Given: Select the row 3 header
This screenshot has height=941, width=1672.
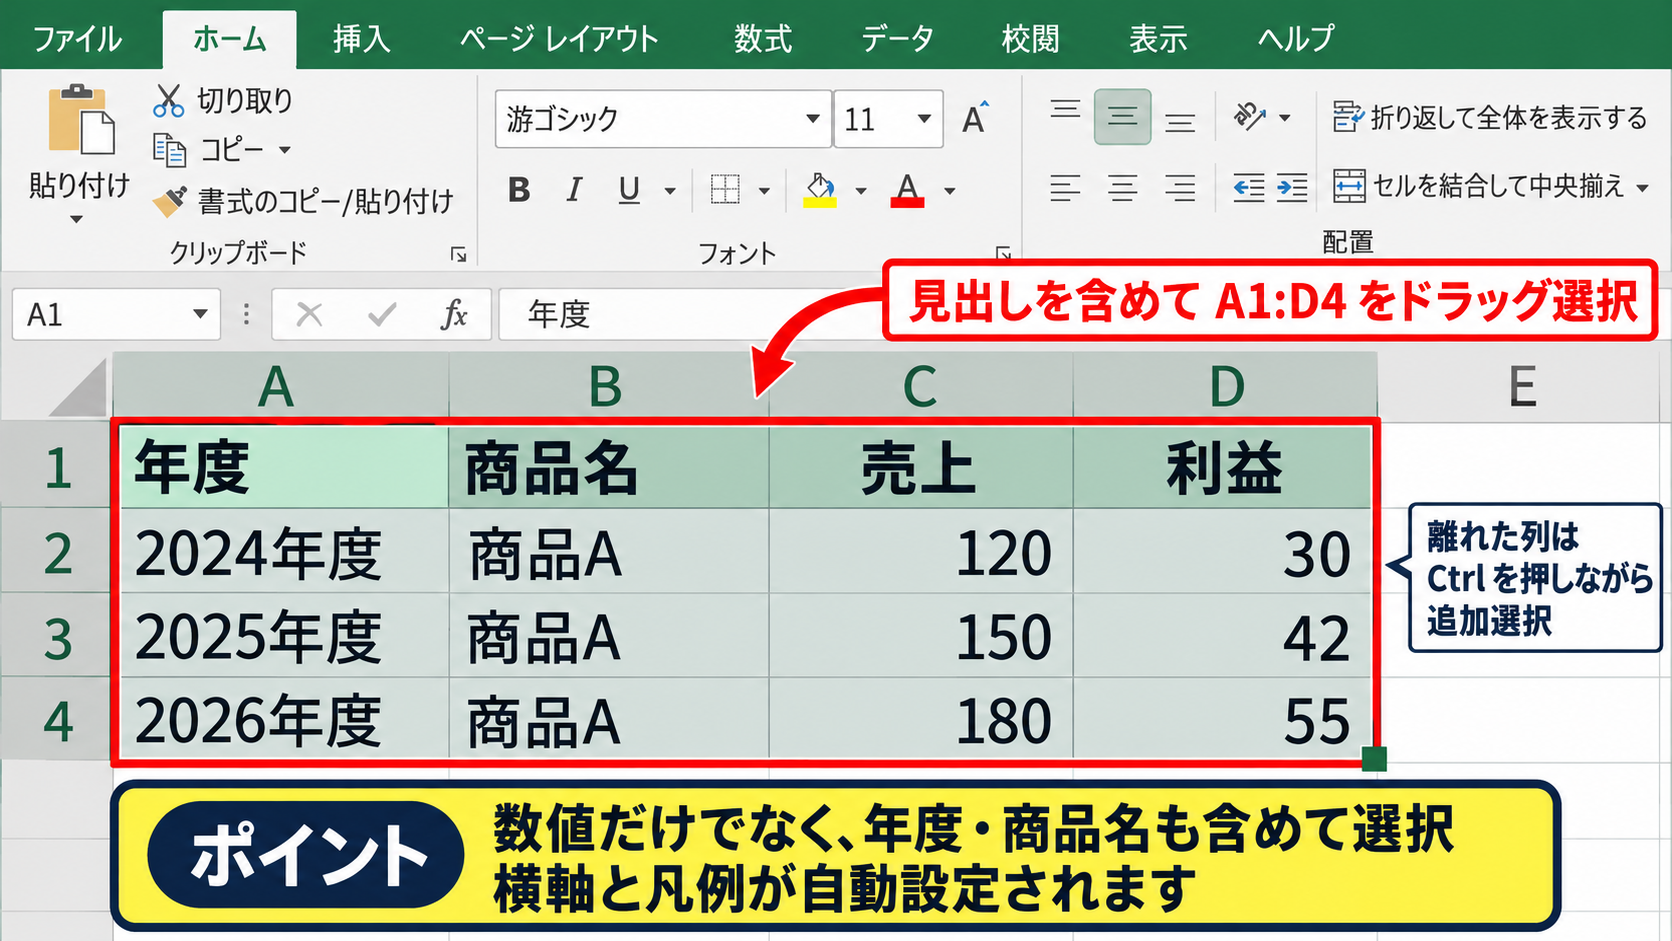Looking at the screenshot, I should (x=57, y=637).
